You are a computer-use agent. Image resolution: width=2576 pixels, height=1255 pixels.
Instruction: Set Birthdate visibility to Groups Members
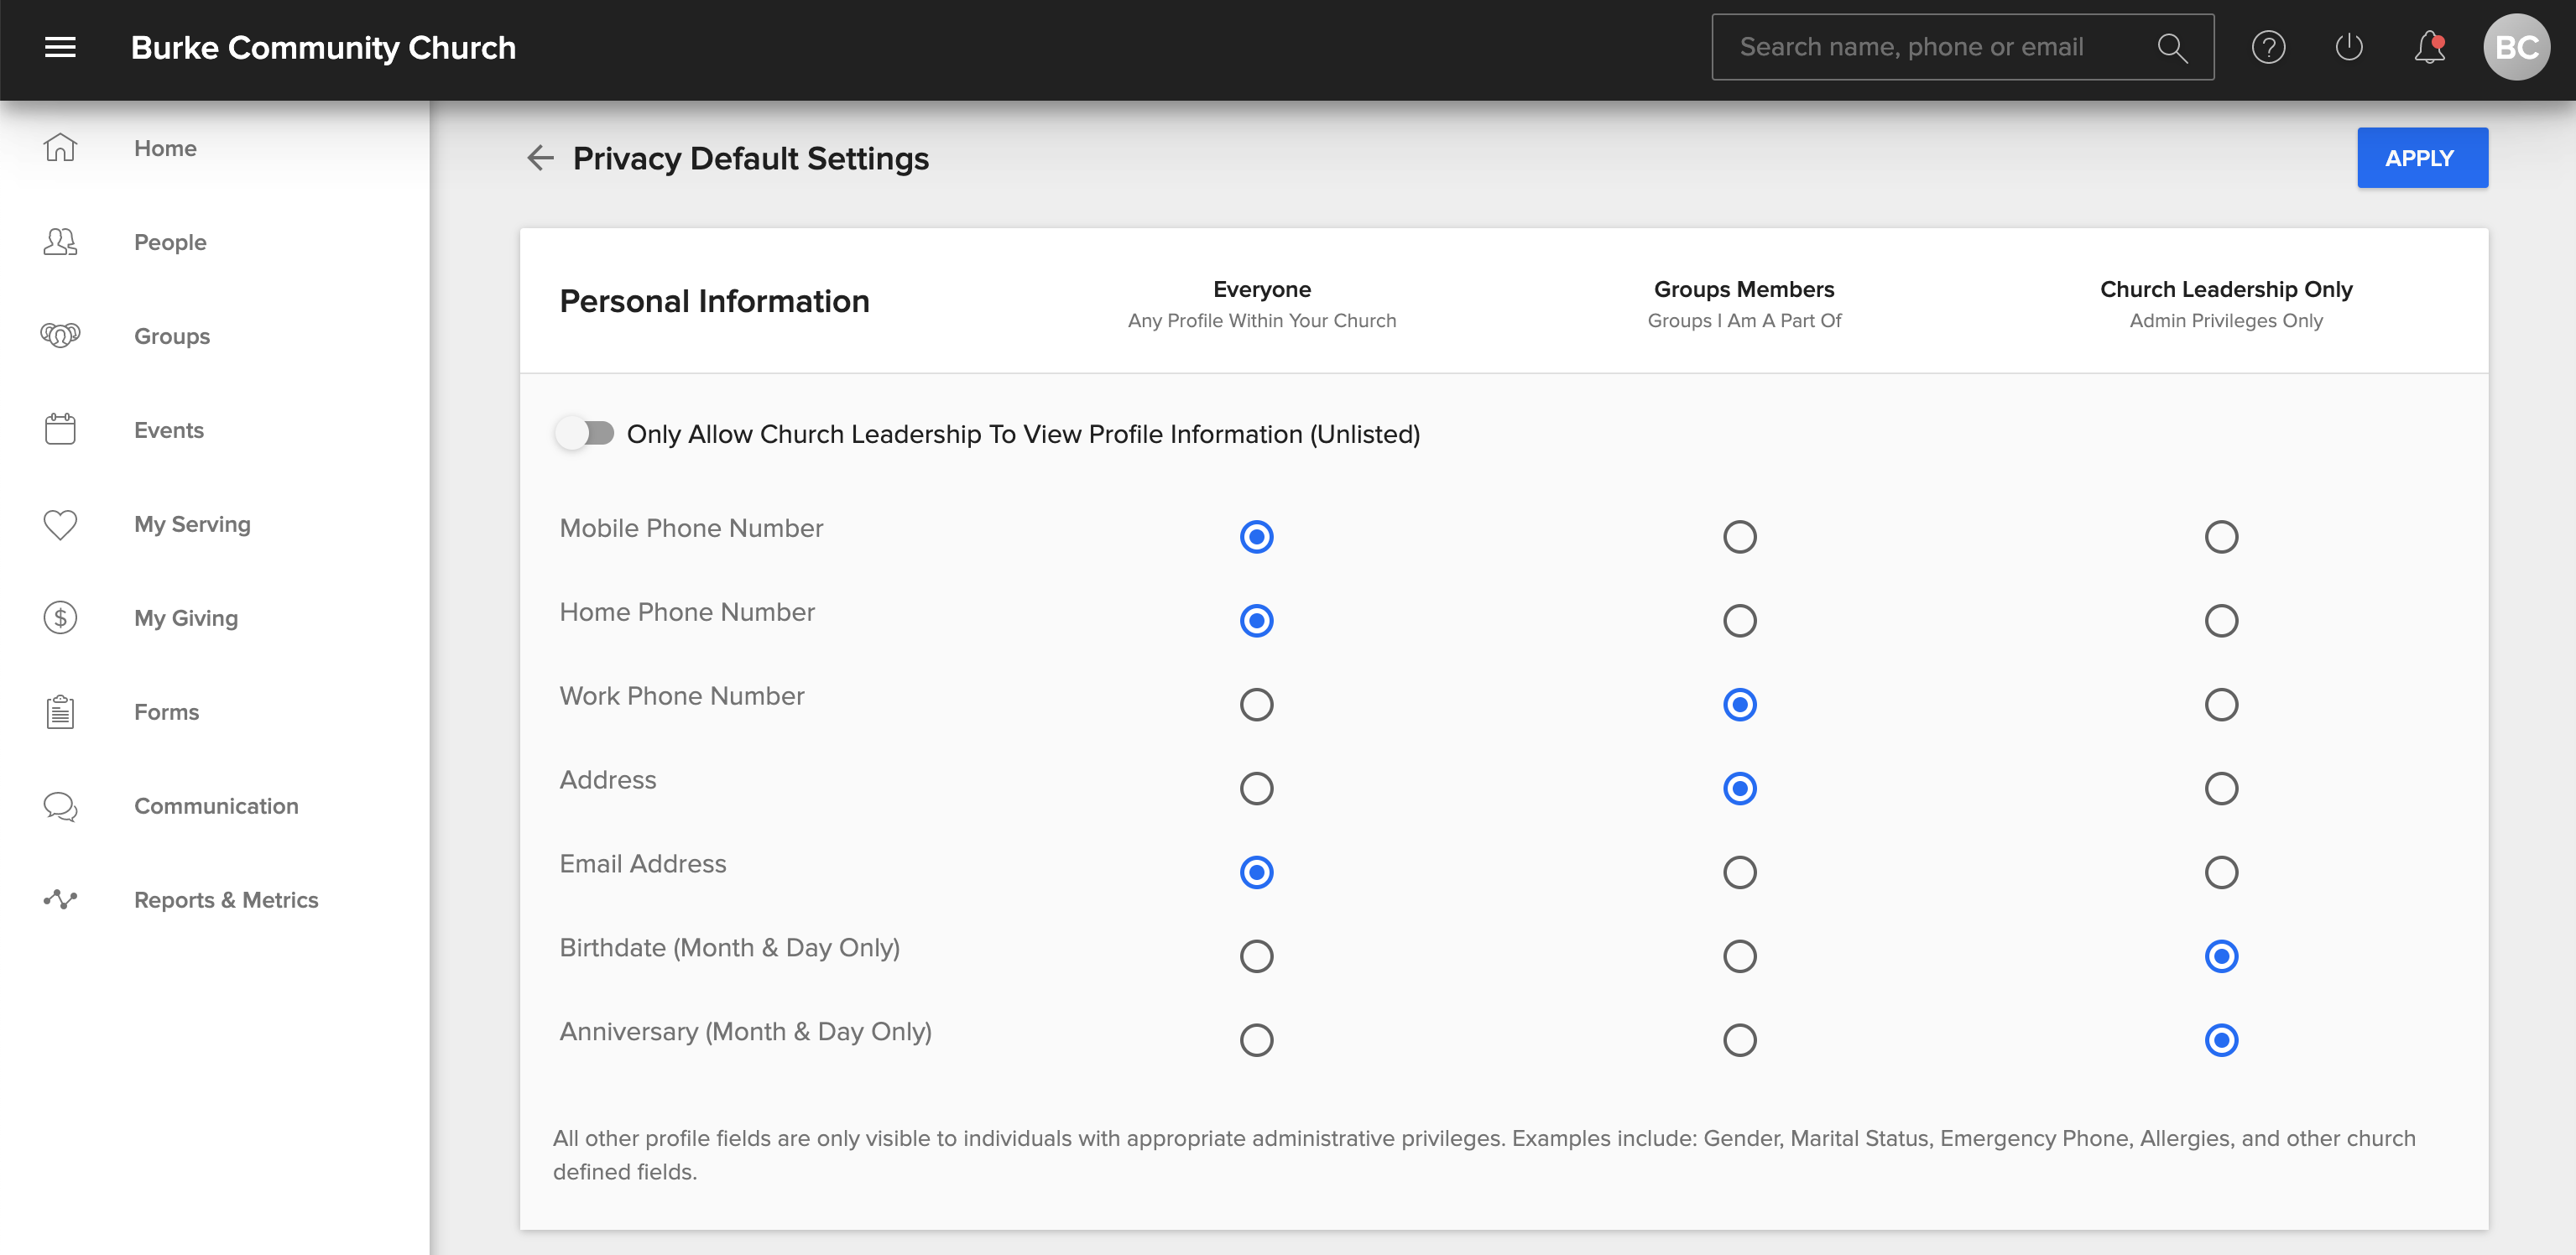coord(1739,957)
